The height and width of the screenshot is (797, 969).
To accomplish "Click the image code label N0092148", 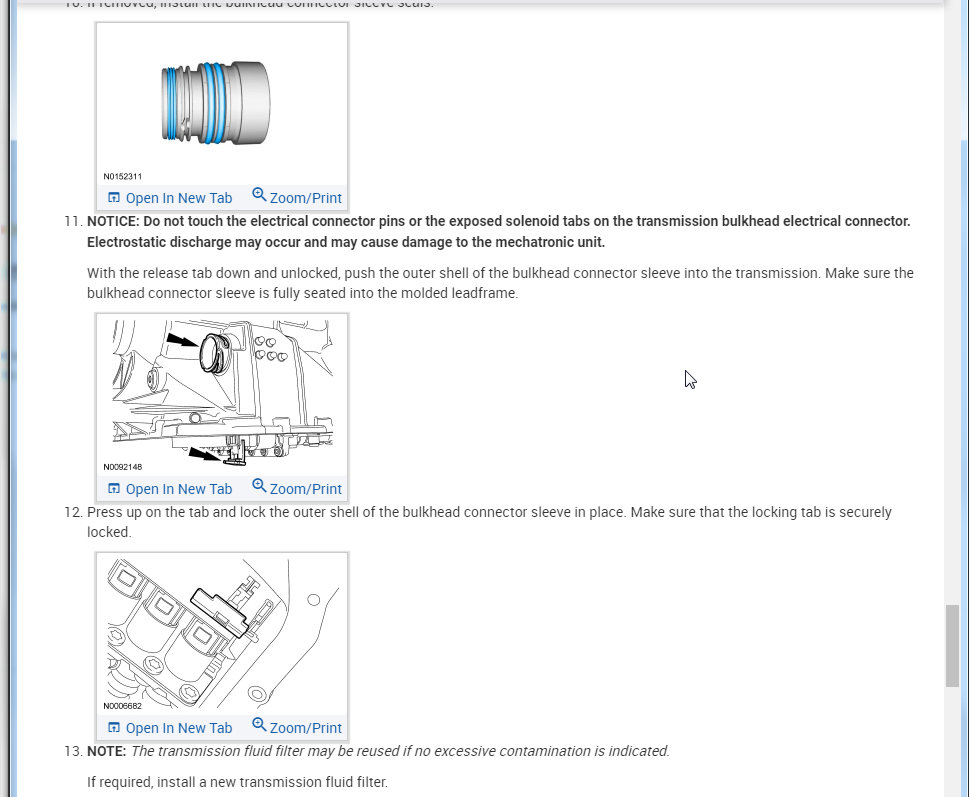I will (x=122, y=467).
